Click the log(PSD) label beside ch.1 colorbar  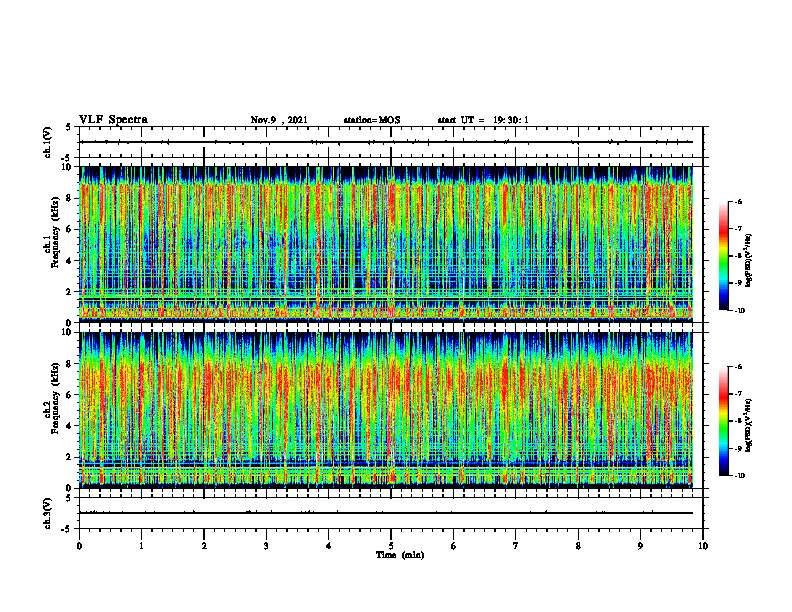pyautogui.click(x=749, y=261)
